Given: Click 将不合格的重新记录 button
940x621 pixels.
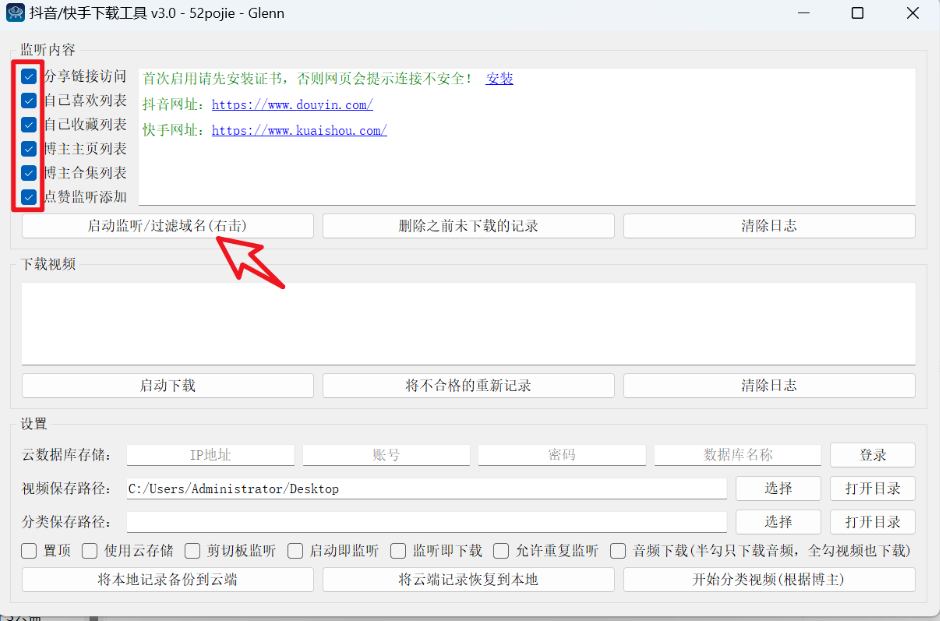Looking at the screenshot, I should tap(468, 385).
